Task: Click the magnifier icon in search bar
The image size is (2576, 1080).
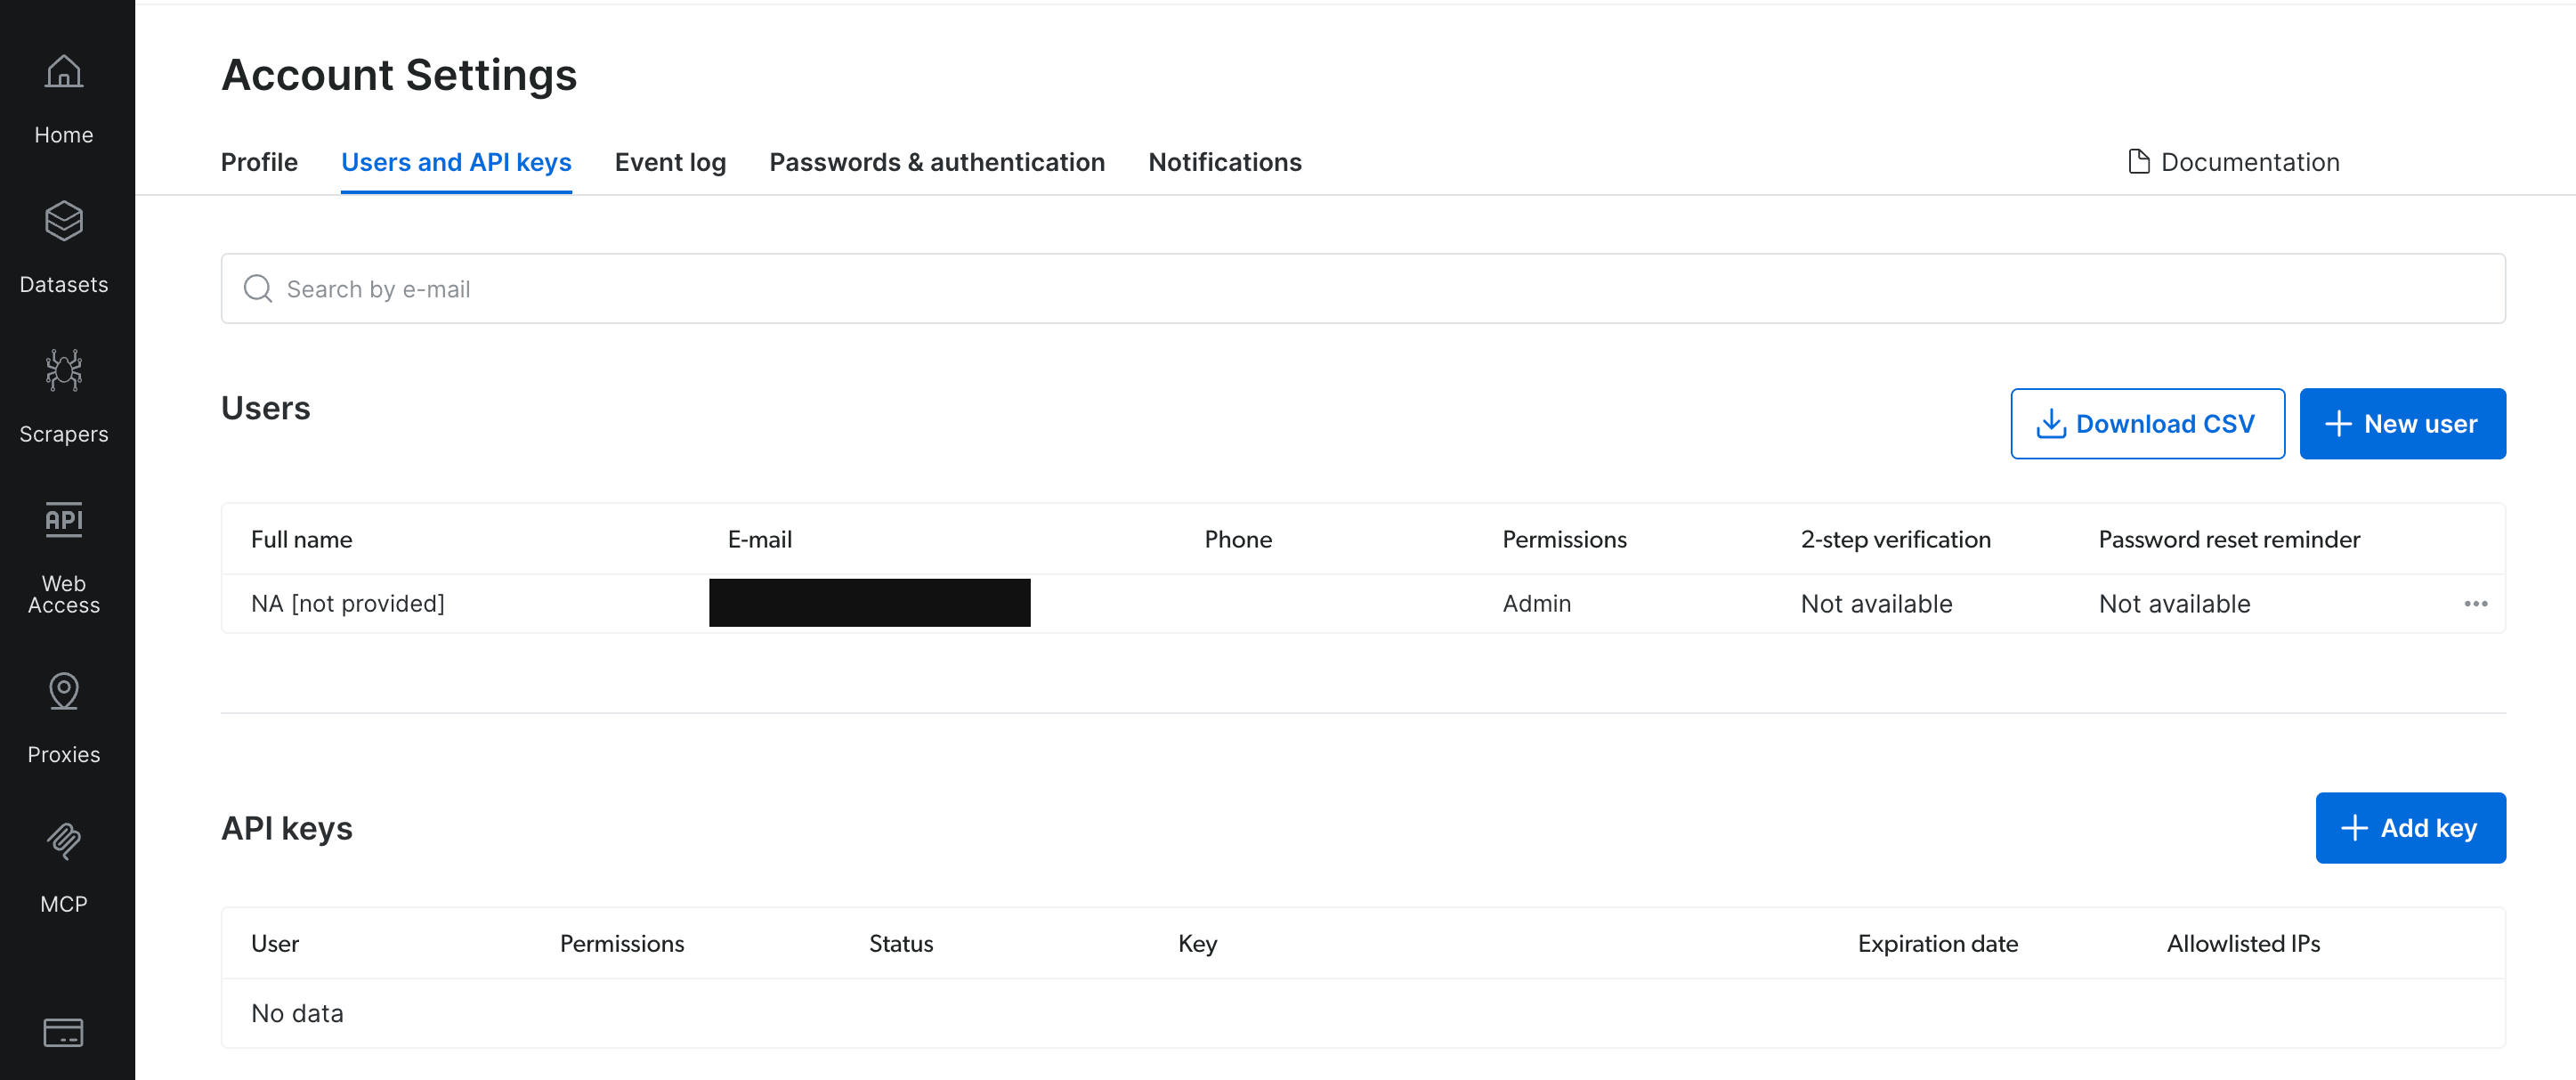Action: pos(258,288)
